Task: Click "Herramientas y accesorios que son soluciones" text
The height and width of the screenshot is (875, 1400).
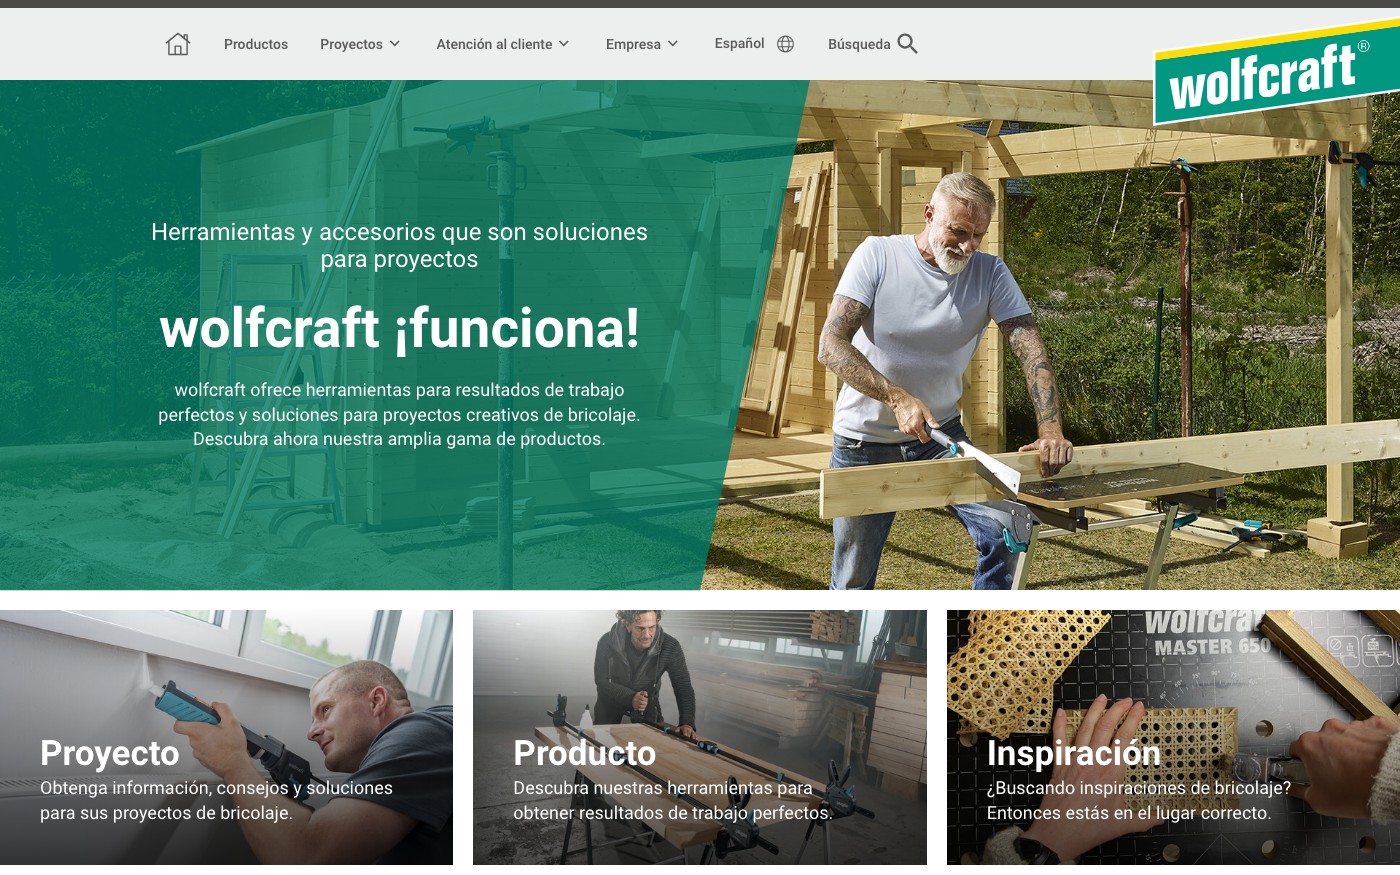Action: click(x=399, y=232)
